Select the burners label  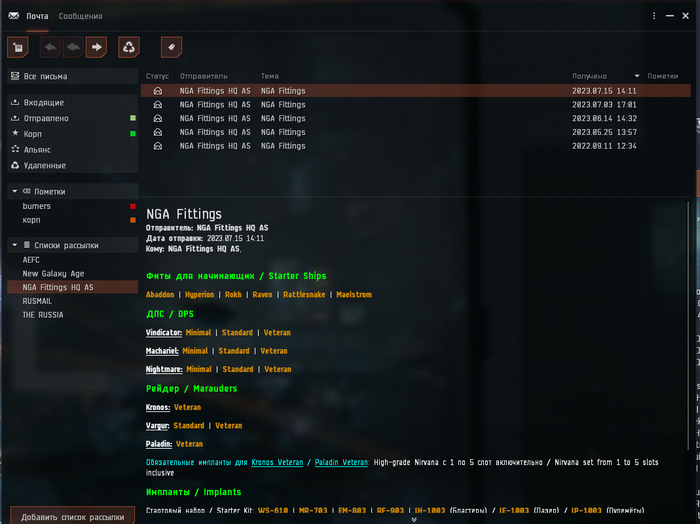(x=37, y=206)
